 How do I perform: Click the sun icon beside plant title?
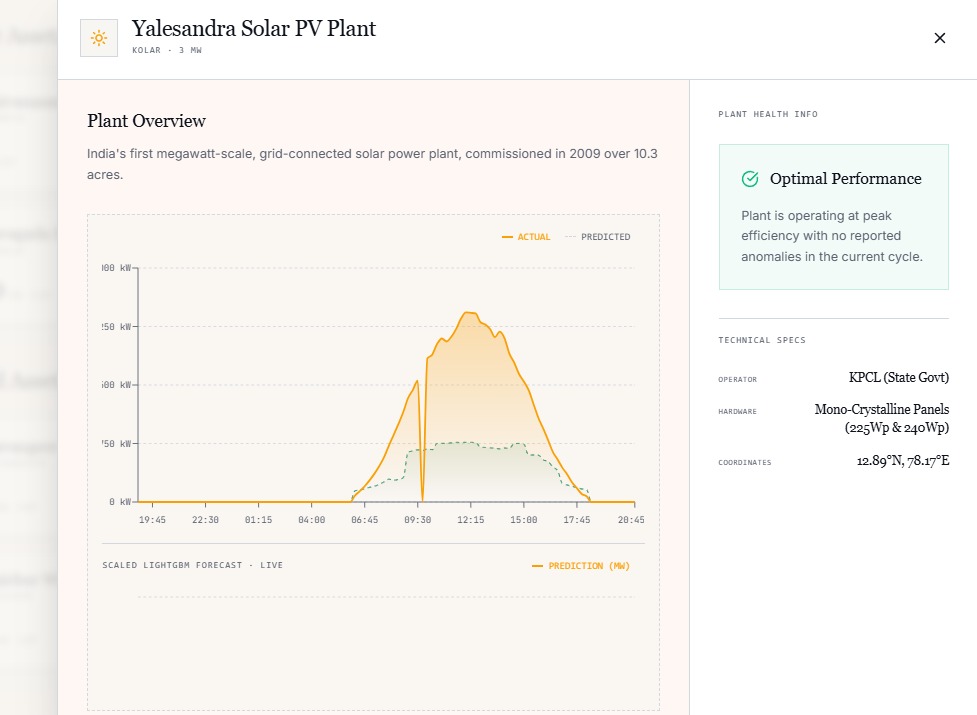pyautogui.click(x=98, y=38)
